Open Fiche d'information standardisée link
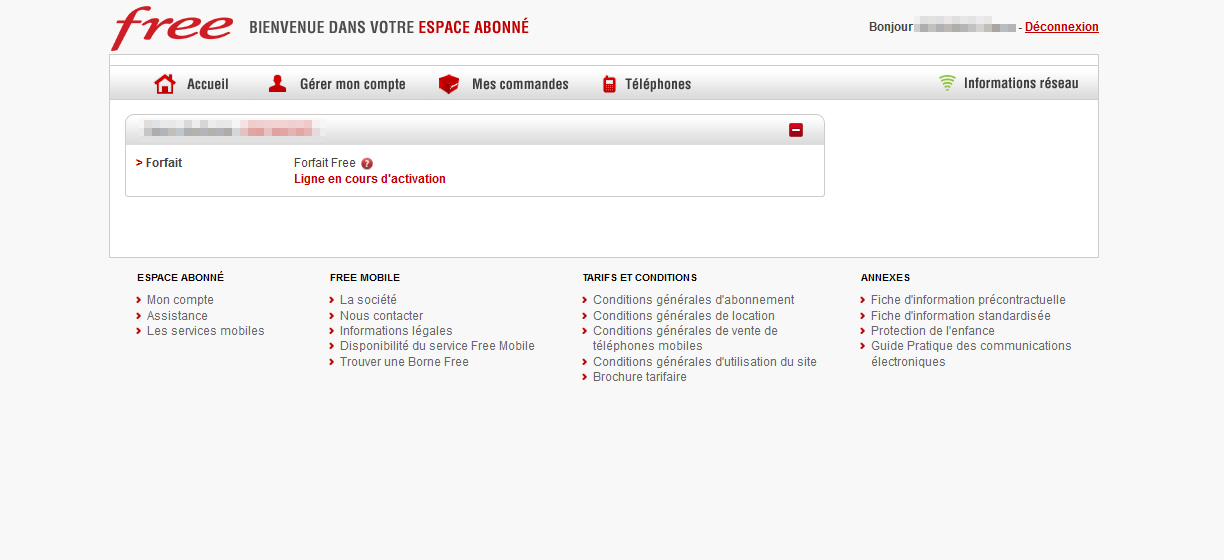 (x=961, y=316)
